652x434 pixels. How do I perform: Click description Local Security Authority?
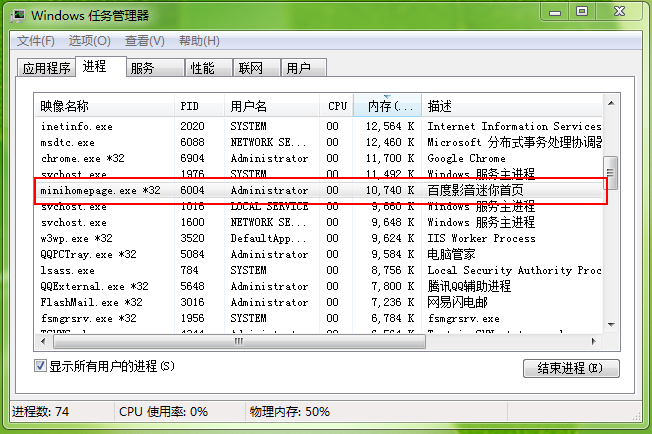pos(514,270)
